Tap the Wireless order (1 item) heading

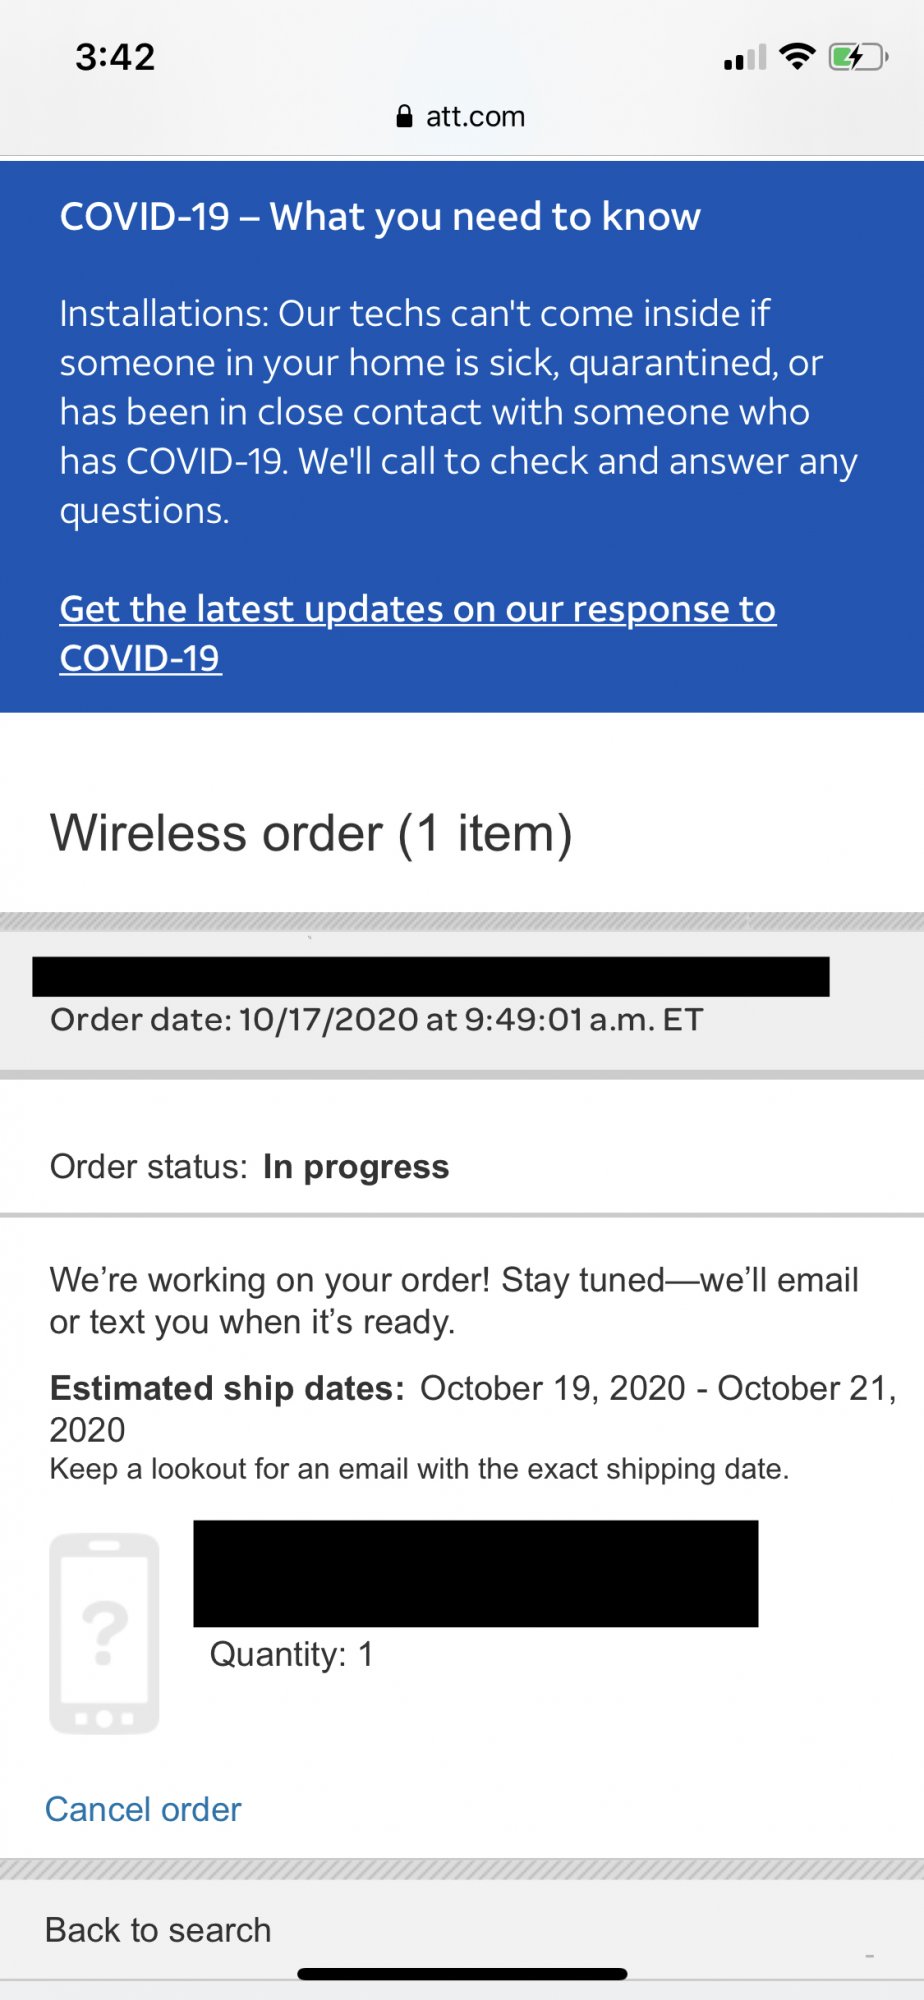click(x=311, y=834)
